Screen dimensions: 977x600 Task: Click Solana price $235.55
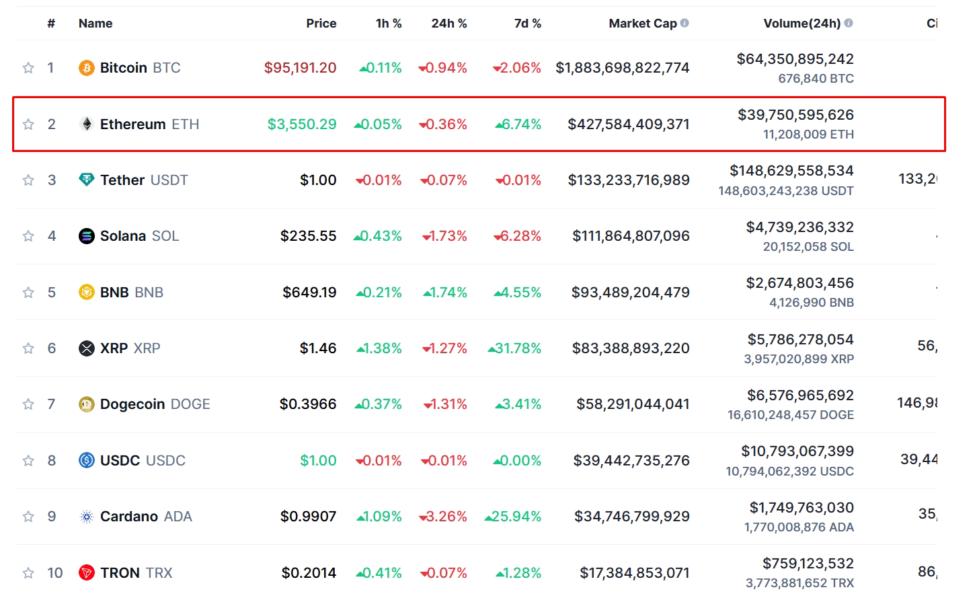[x=308, y=236]
